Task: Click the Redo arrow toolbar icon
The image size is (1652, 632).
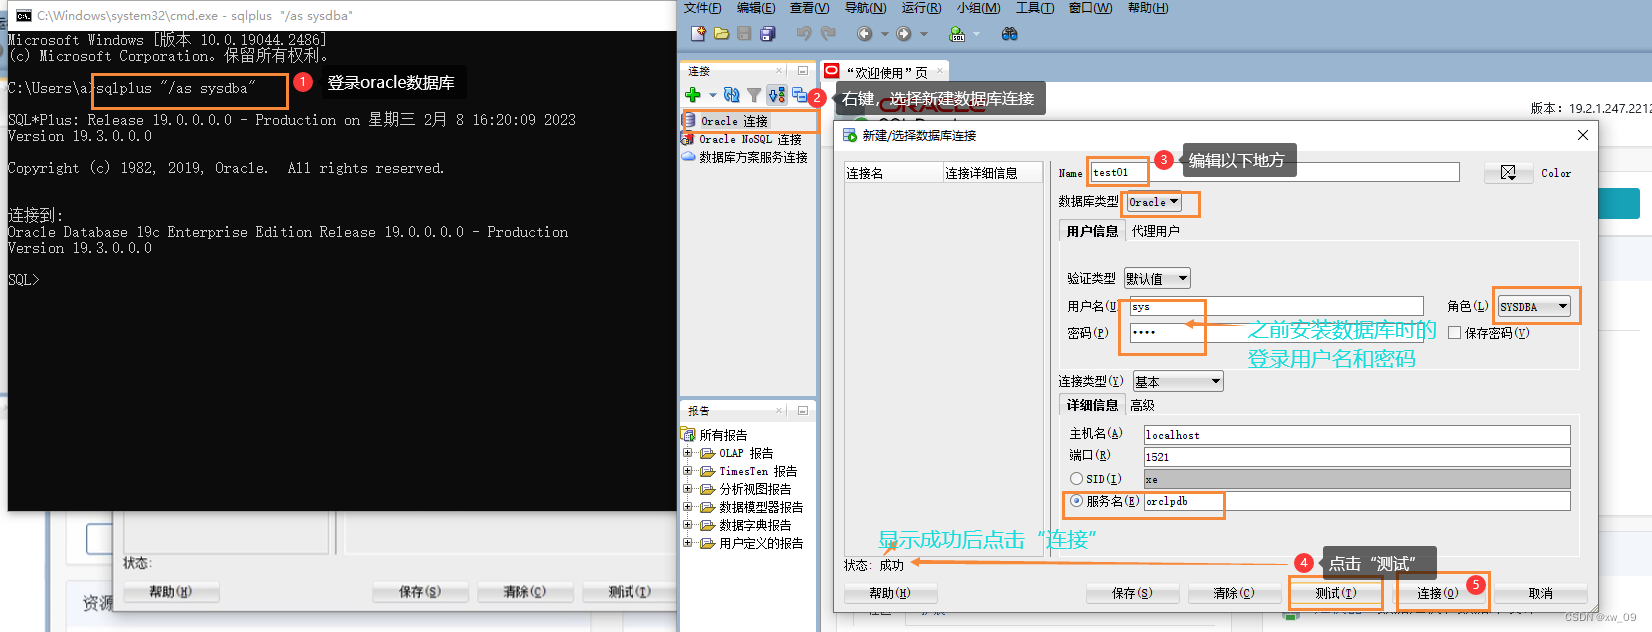Action: pos(828,34)
